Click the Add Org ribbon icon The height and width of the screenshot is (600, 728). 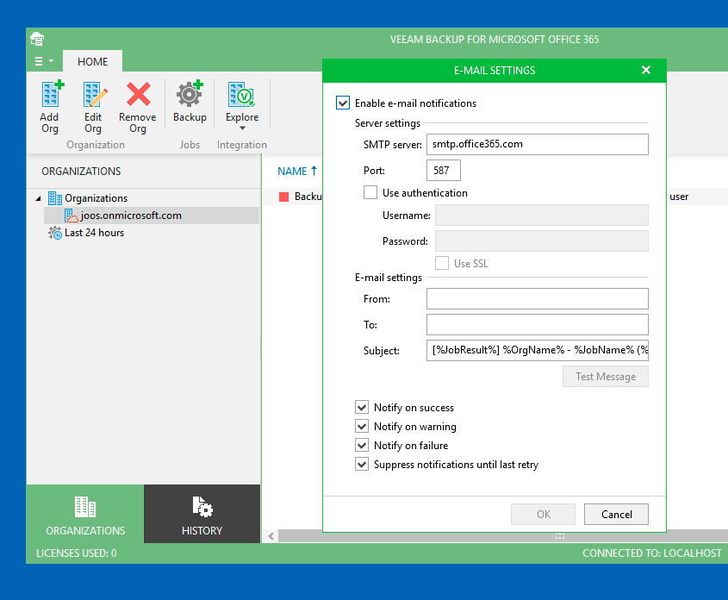coord(50,94)
